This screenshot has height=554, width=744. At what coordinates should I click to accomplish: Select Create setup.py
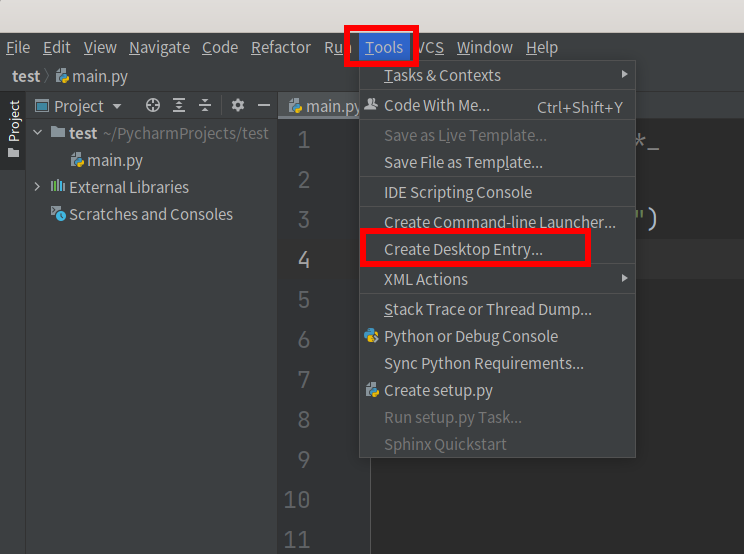[x=497, y=390]
